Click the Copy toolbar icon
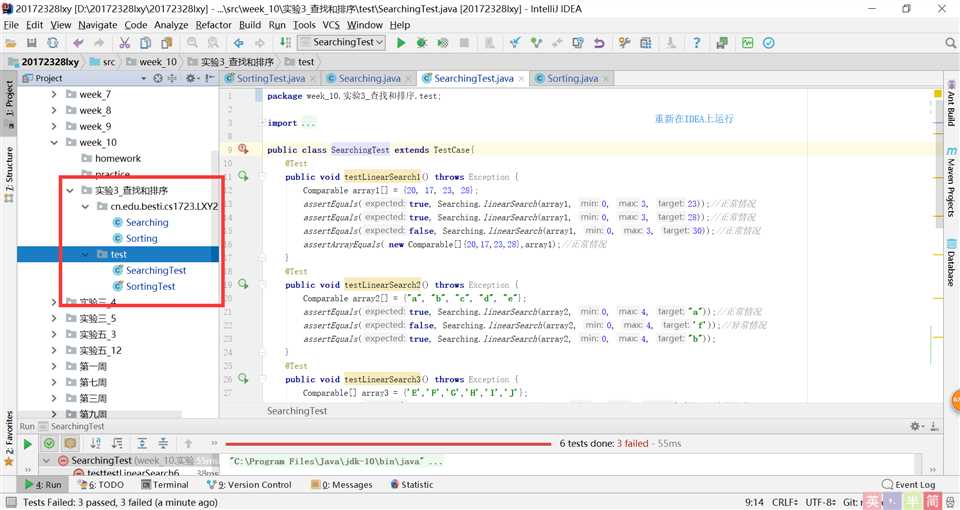The image size is (960, 510). [145, 43]
